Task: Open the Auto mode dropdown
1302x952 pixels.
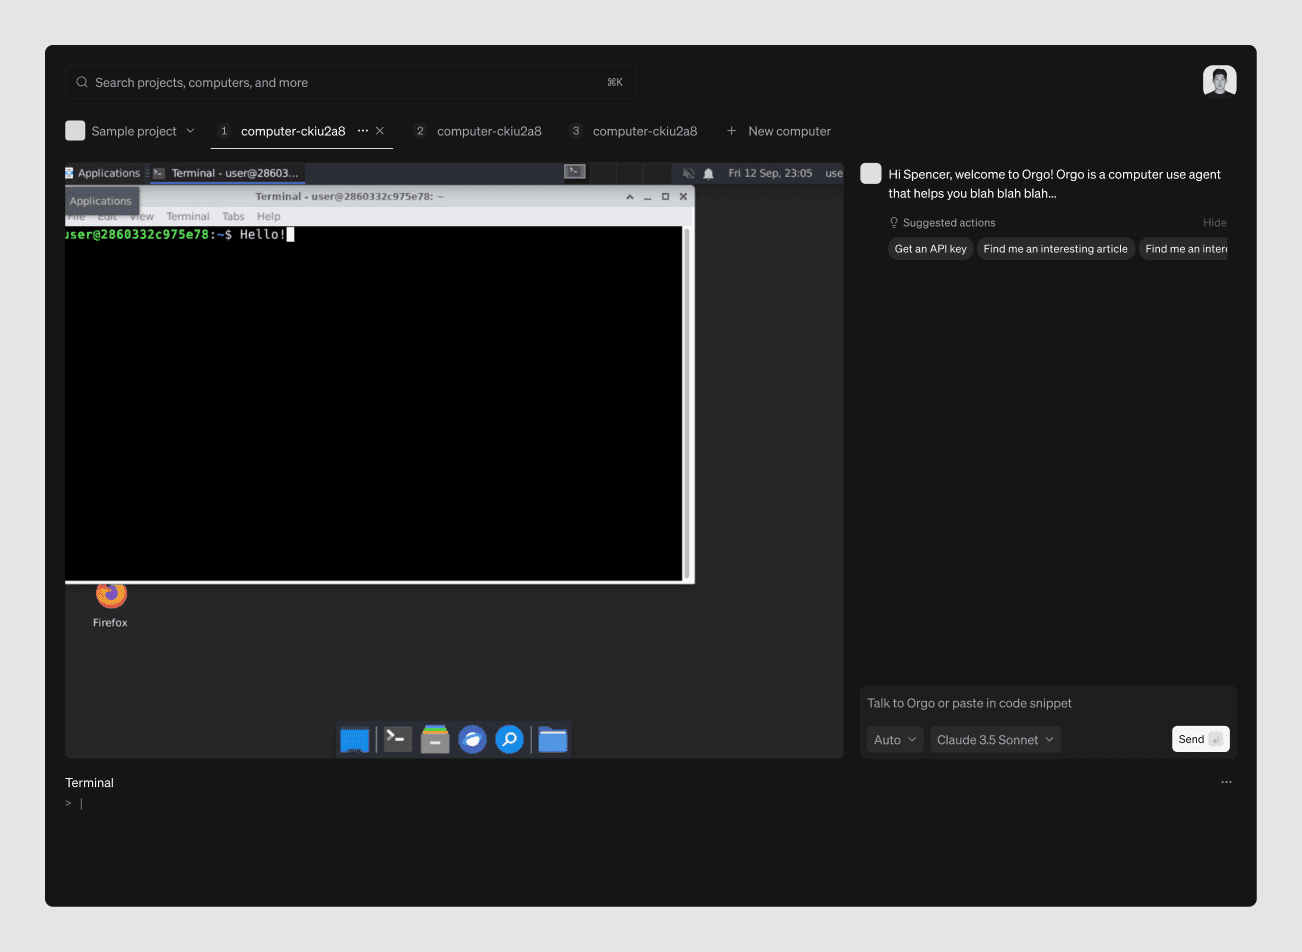Action: pyautogui.click(x=895, y=740)
